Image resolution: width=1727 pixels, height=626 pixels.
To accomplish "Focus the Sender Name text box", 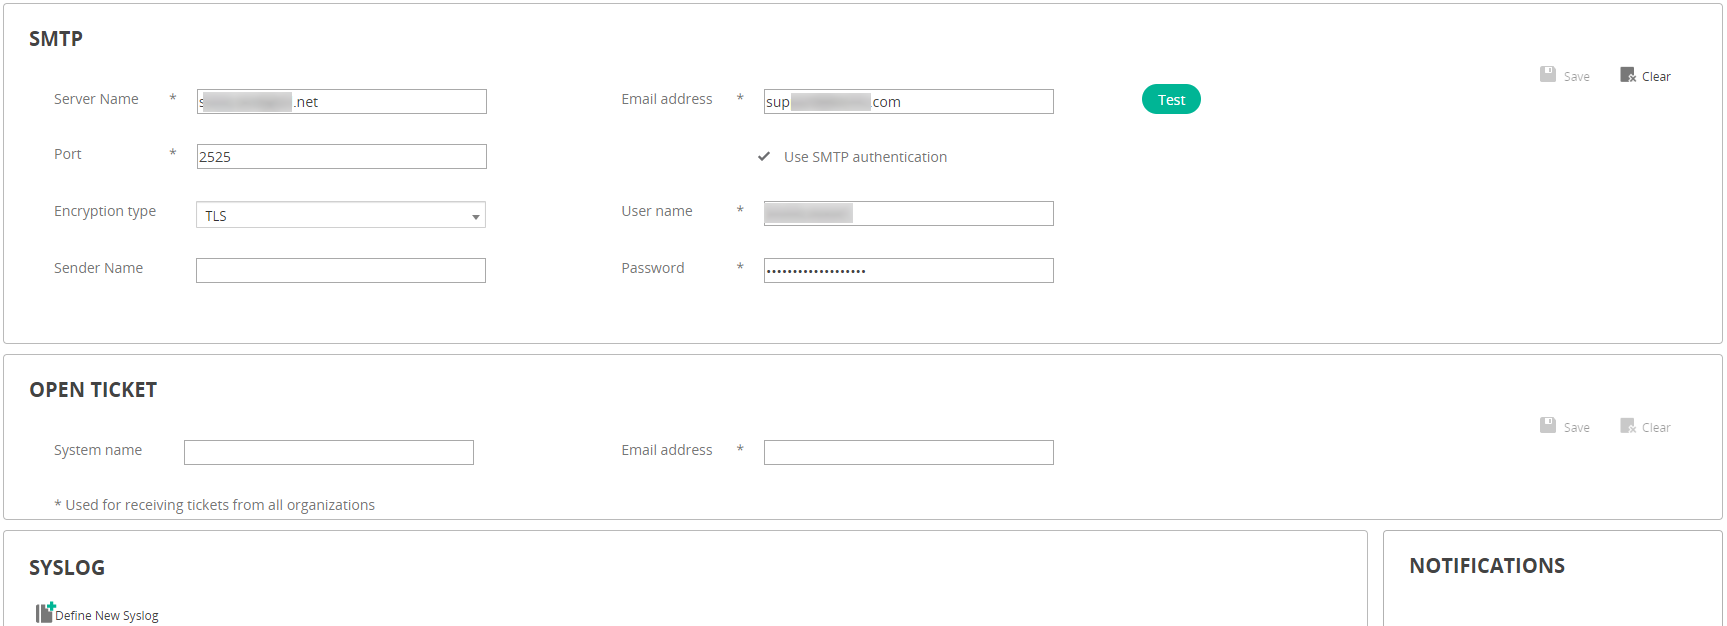I will (341, 270).
